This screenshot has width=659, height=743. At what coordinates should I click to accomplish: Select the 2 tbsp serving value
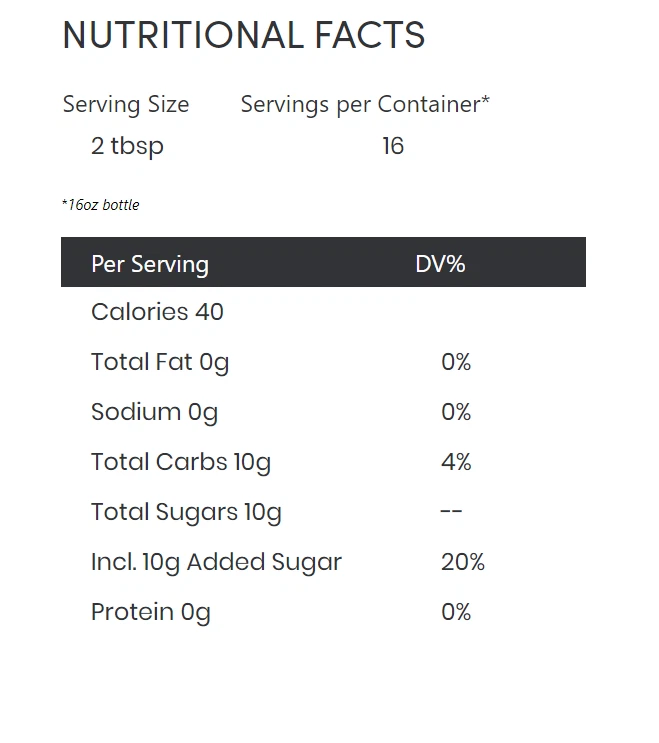(127, 146)
